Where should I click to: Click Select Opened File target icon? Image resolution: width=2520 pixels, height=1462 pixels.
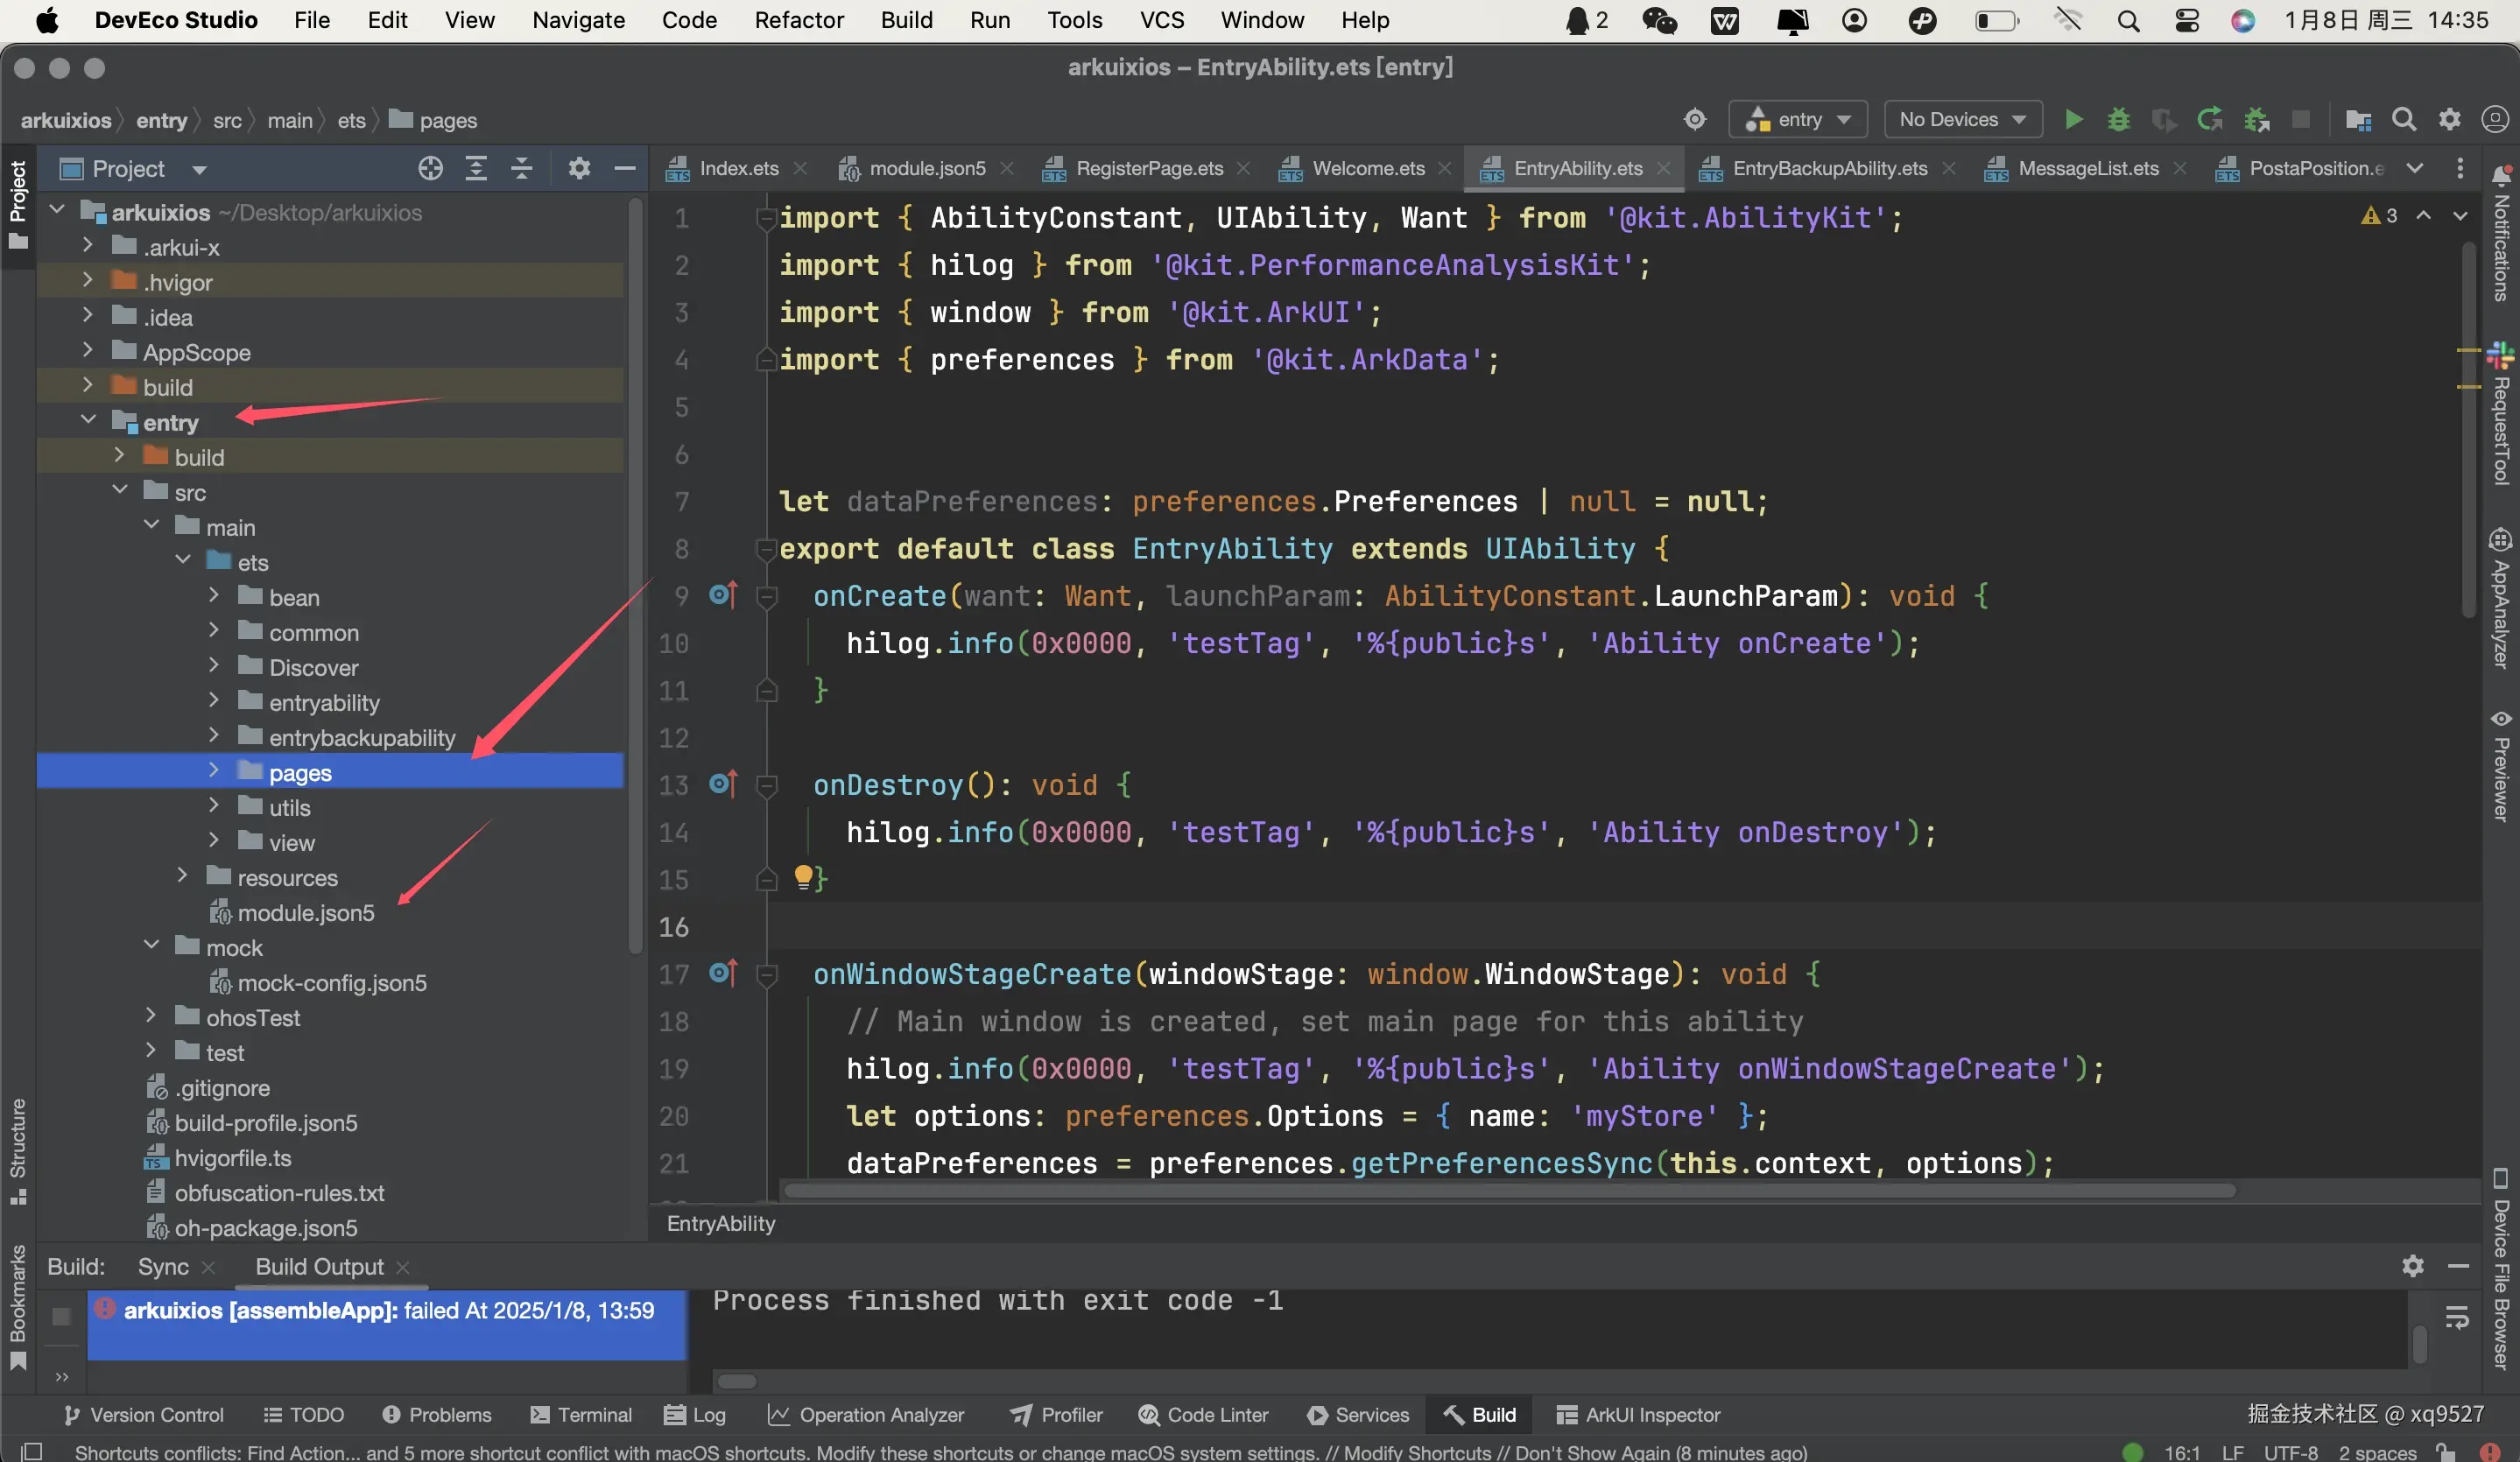pyautogui.click(x=430, y=168)
